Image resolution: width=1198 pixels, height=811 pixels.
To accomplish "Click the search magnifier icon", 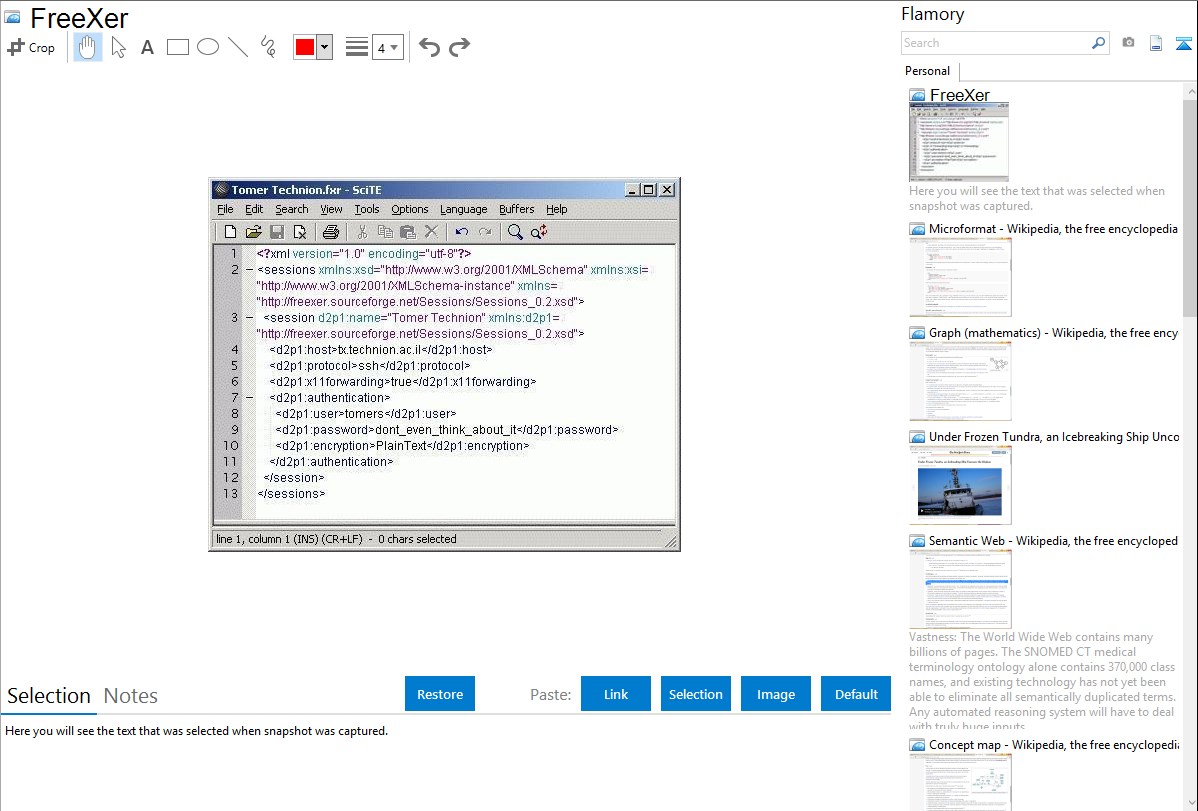I will [x=1098, y=43].
